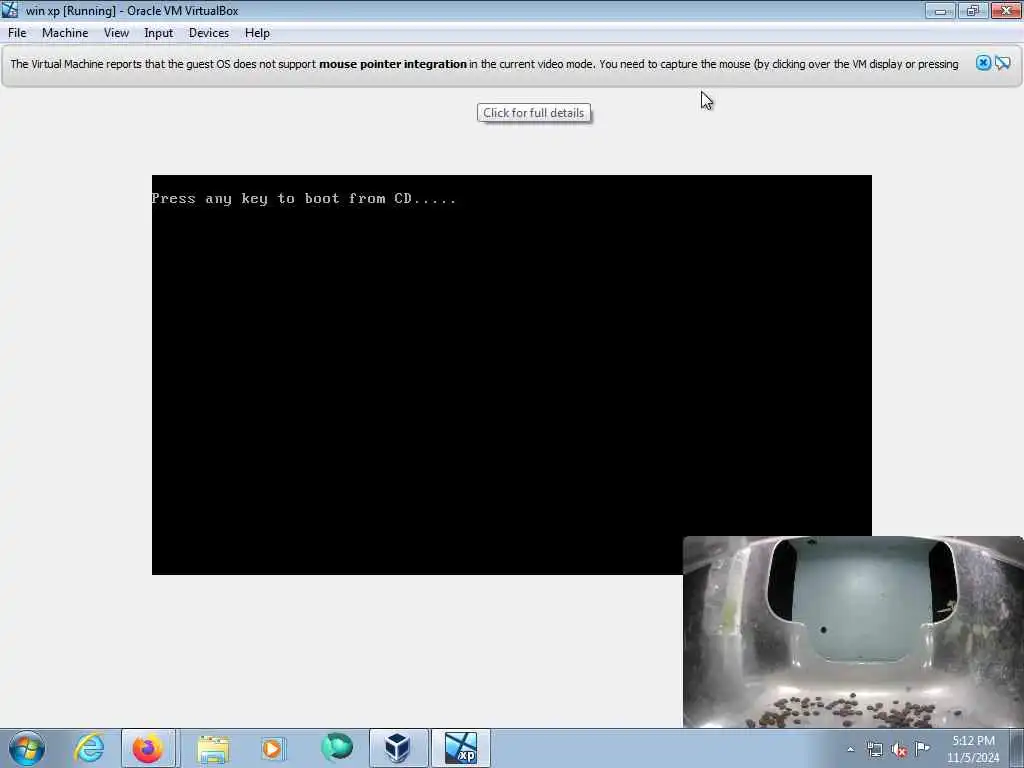Open the File menu
The height and width of the screenshot is (768, 1024).
pyautogui.click(x=17, y=33)
